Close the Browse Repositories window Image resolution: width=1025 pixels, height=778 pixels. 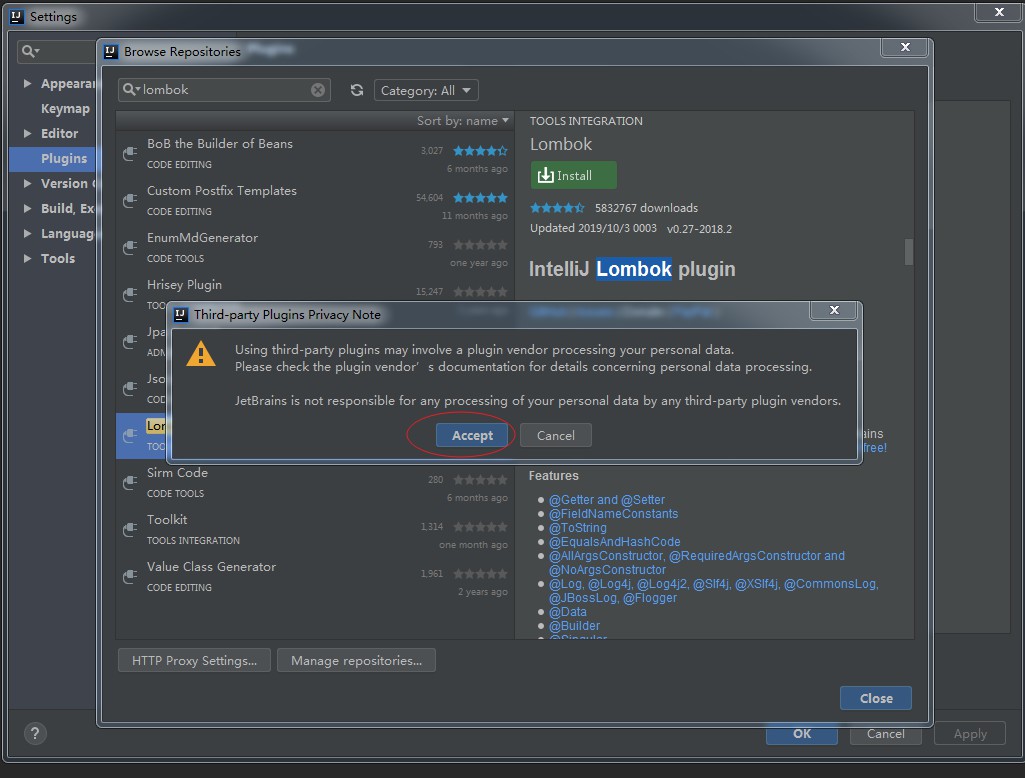(905, 47)
